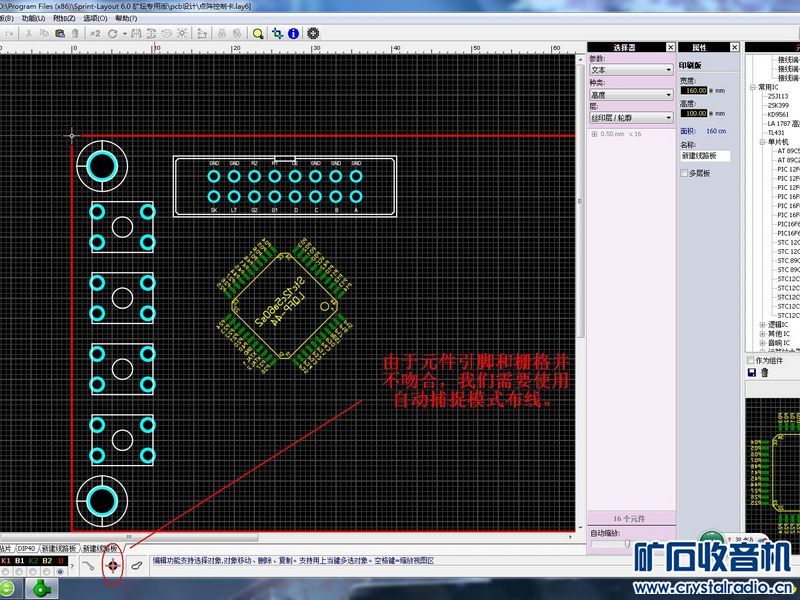Click the layer help question mark
800x600 pixels.
72,566
